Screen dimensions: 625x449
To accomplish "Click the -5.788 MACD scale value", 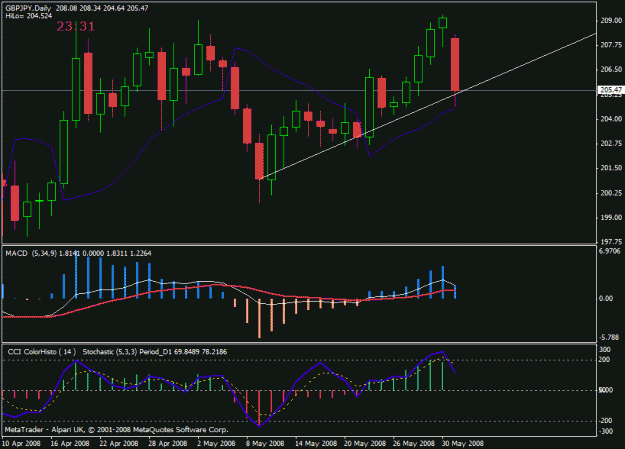I will tap(609, 337).
